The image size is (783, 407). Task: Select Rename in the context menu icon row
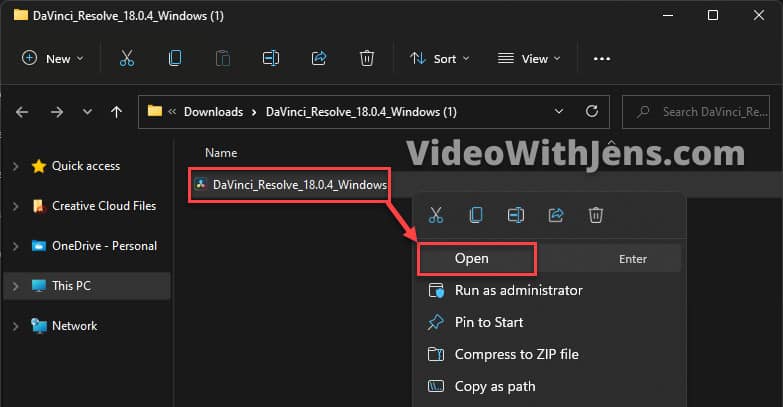pos(516,215)
